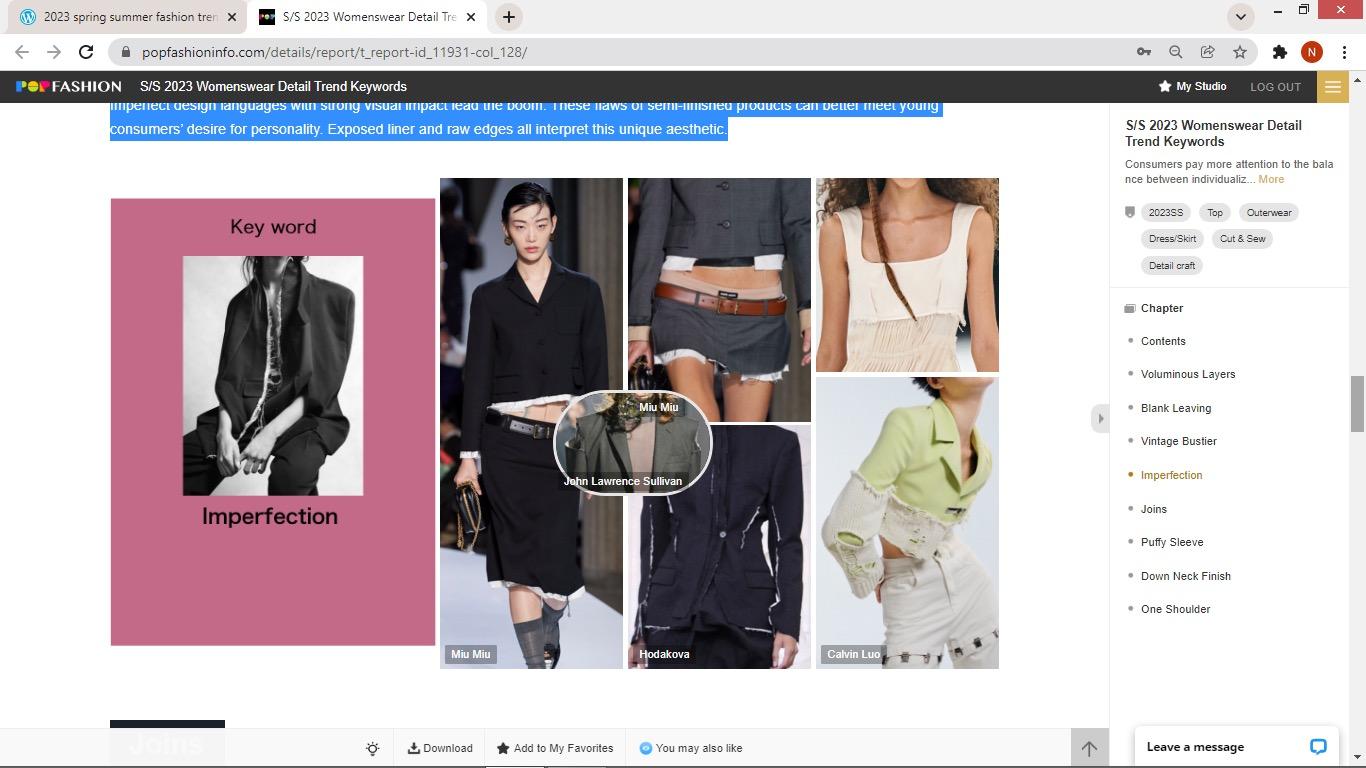This screenshot has height=768, width=1366.
Task: Jump to Joins chapter
Action: tap(1154, 509)
